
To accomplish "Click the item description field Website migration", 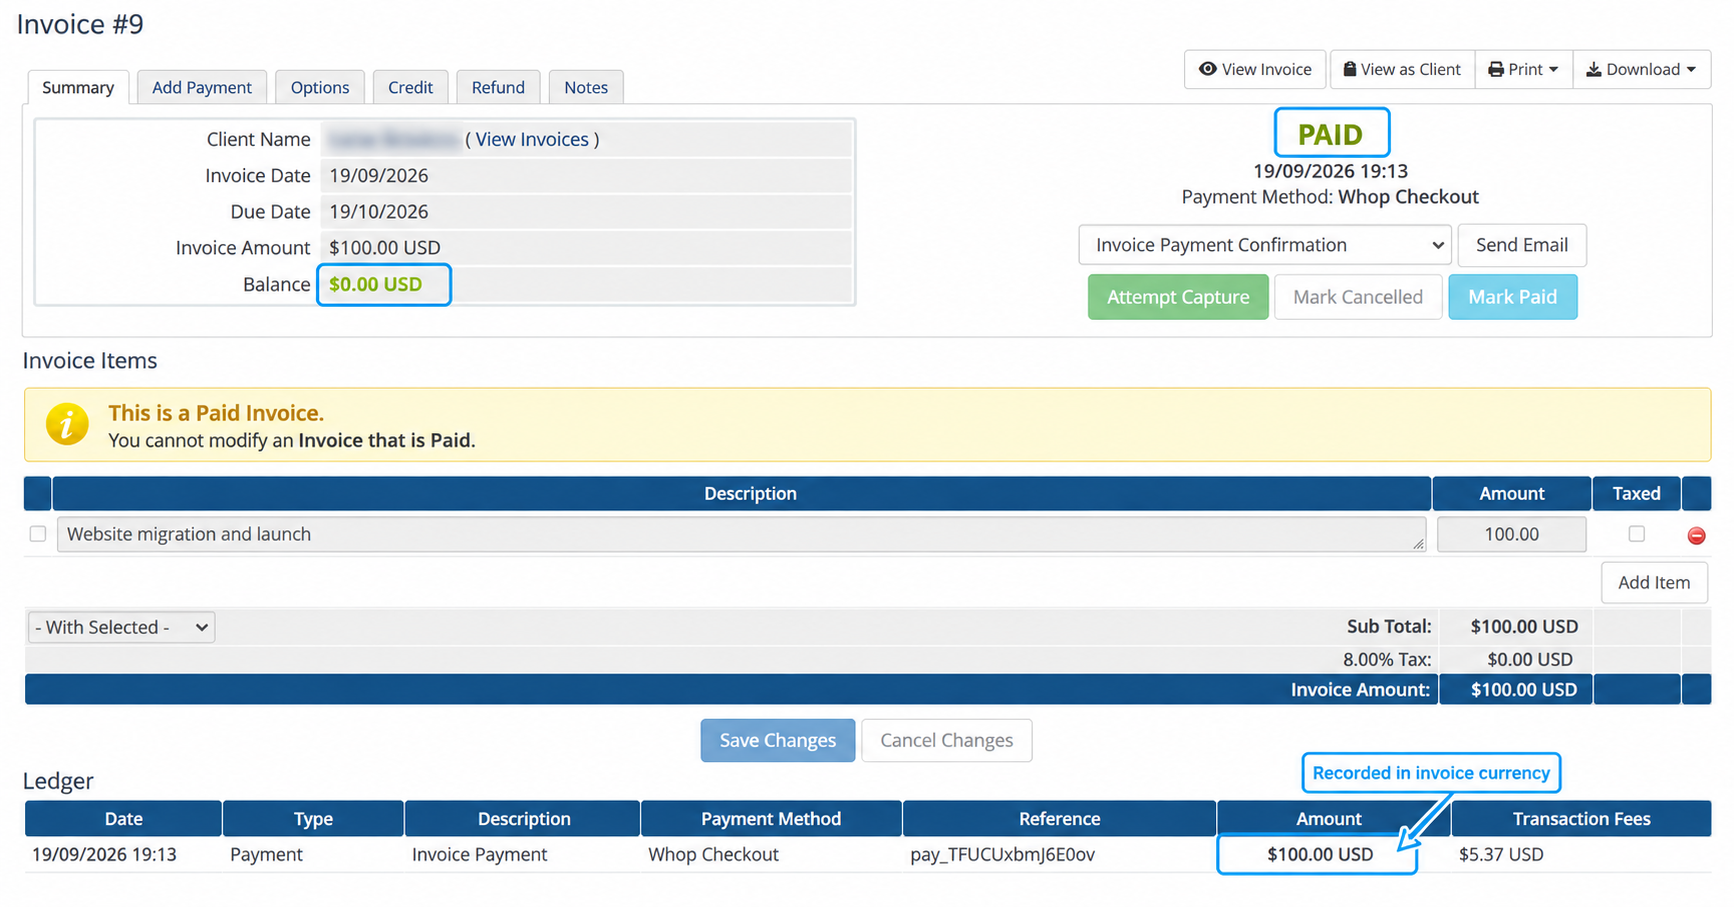I will (x=741, y=534).
